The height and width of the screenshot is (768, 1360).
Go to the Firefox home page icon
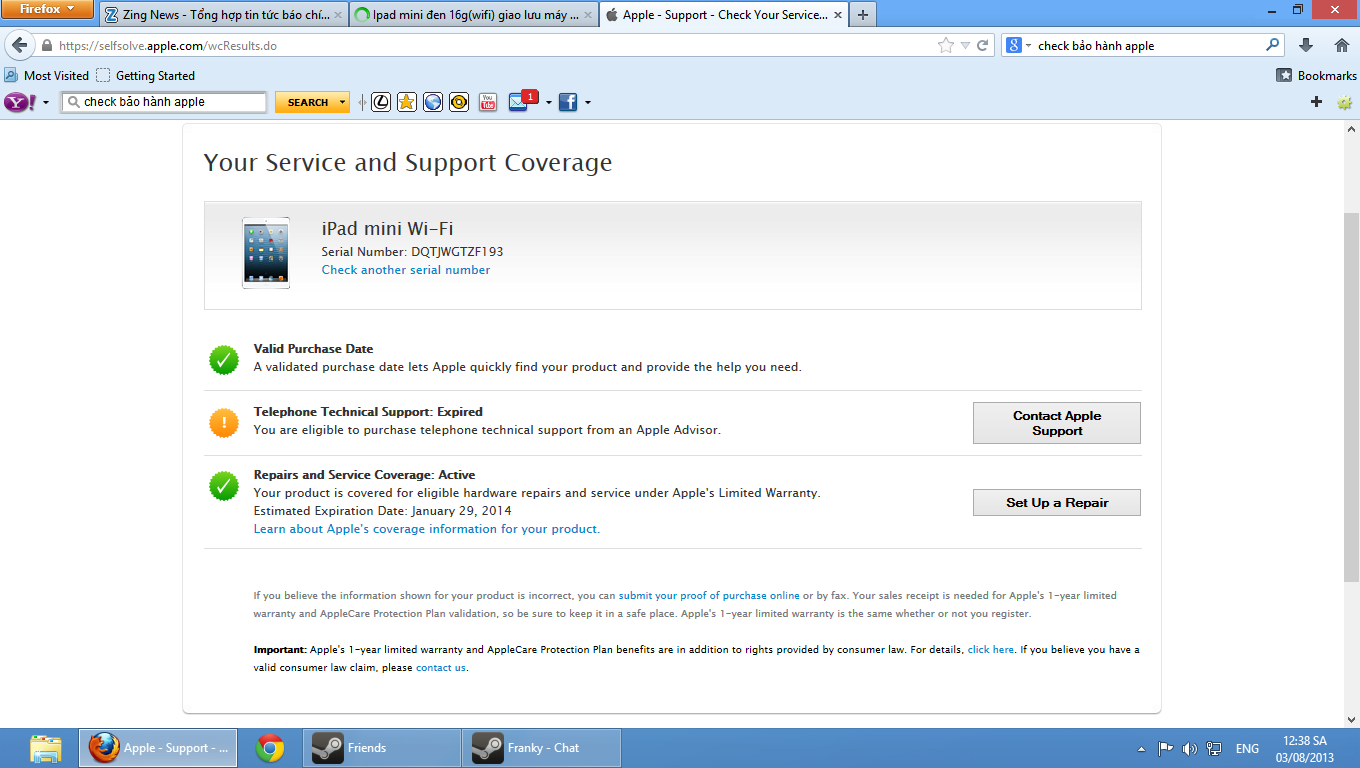[x=1342, y=45]
